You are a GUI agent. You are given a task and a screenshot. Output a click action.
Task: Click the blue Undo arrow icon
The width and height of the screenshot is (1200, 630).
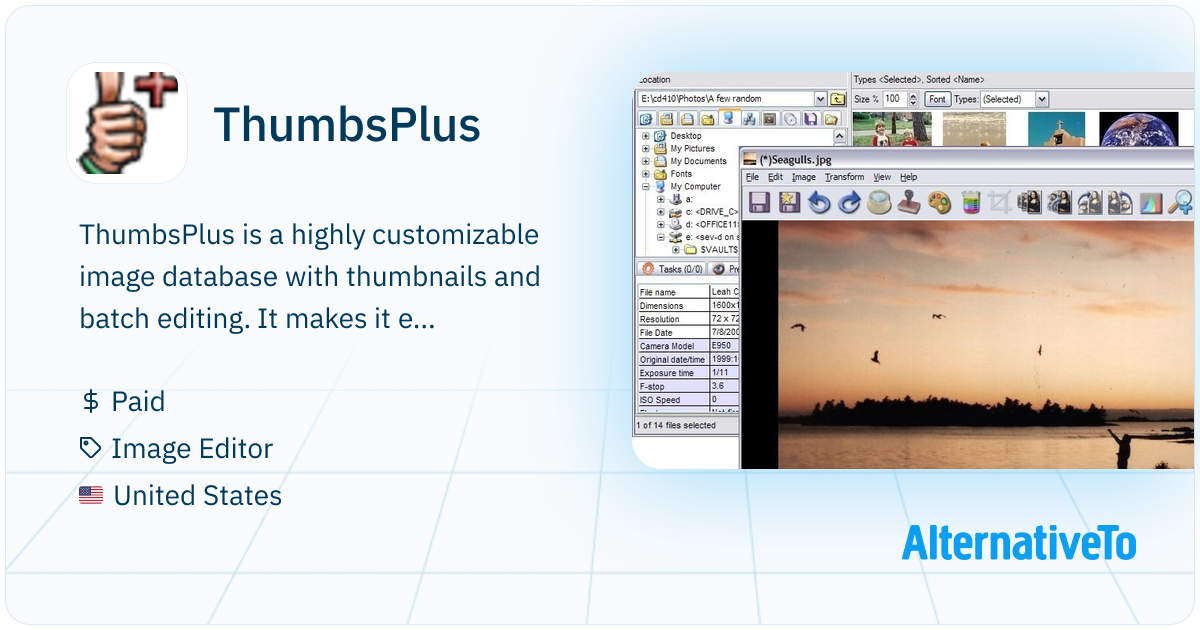(x=819, y=202)
